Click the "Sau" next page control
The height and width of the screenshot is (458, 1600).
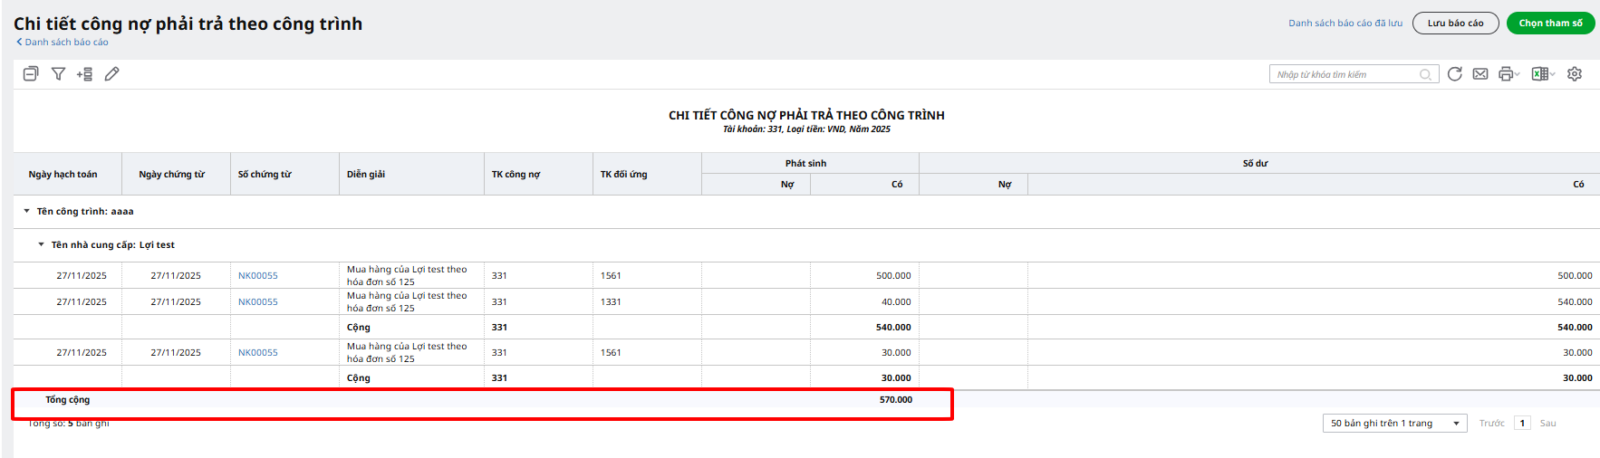1547,424
